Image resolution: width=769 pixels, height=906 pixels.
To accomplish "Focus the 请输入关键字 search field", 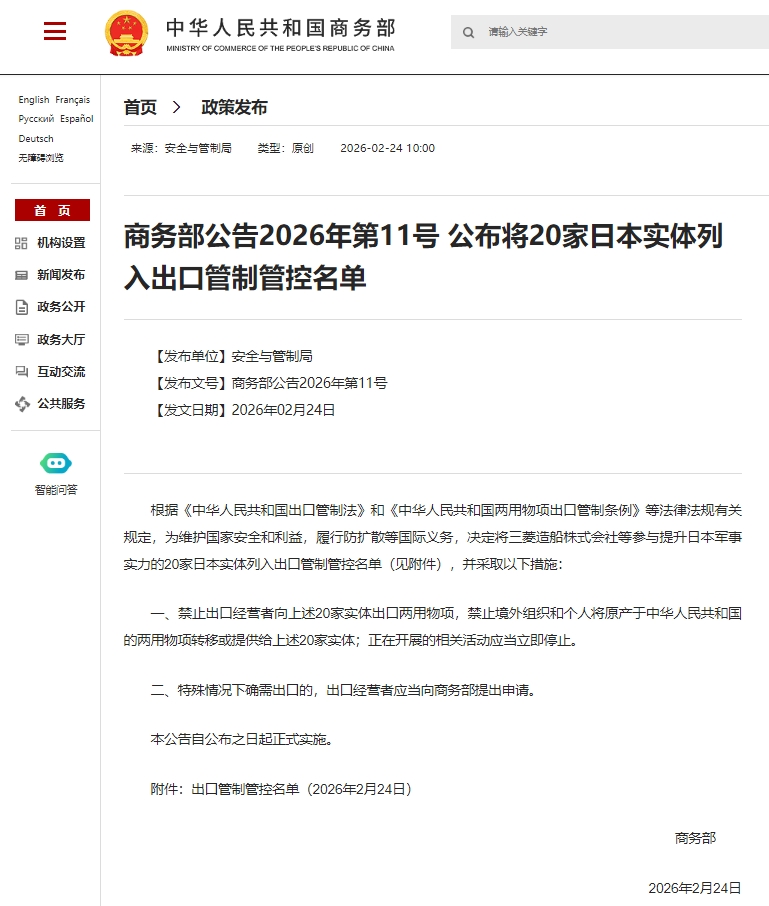I will [610, 32].
